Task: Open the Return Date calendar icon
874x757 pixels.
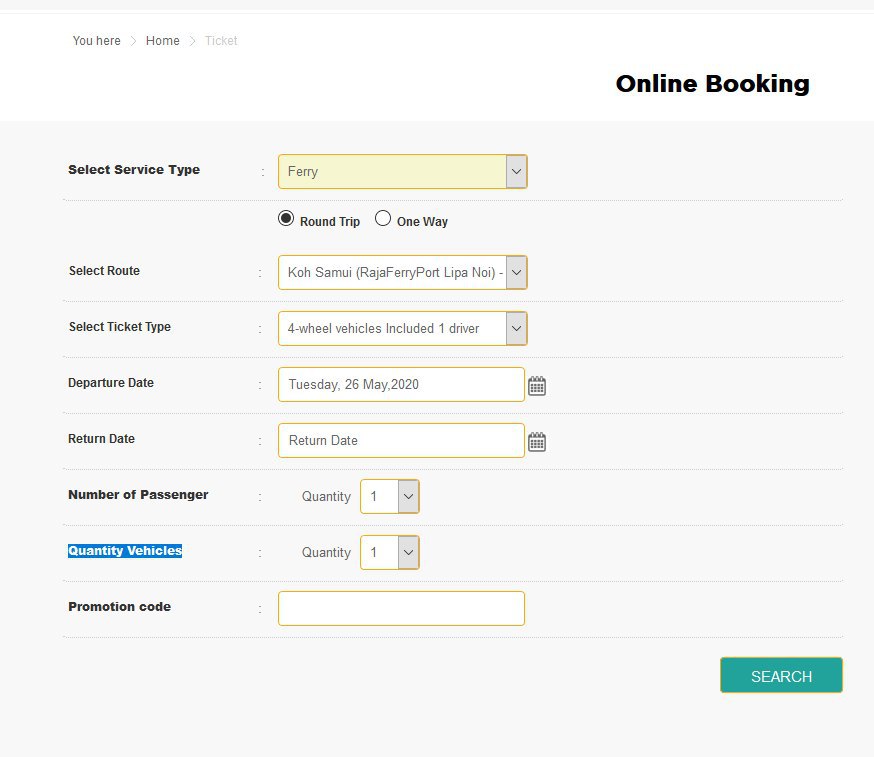Action: click(537, 441)
